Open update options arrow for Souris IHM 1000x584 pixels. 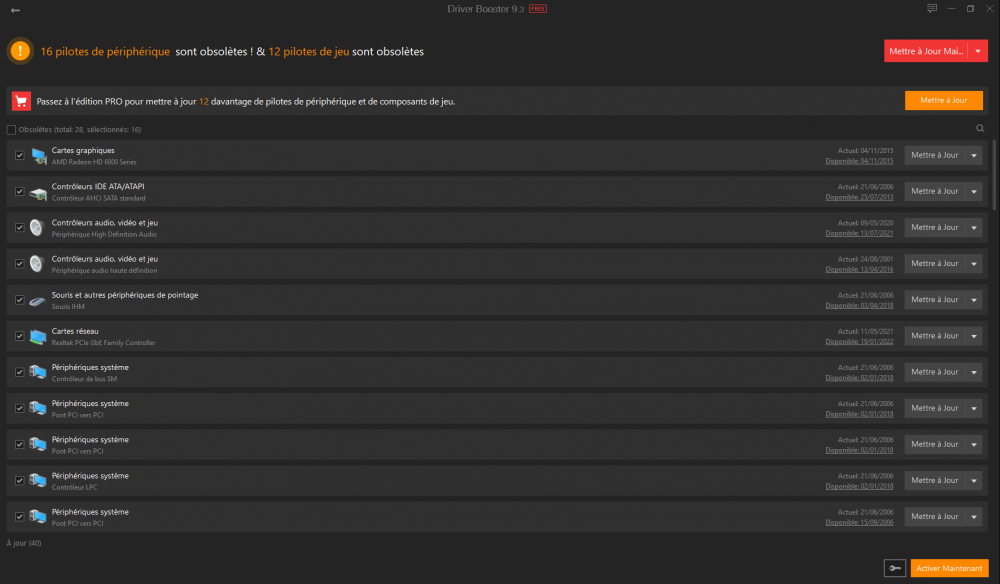974,300
